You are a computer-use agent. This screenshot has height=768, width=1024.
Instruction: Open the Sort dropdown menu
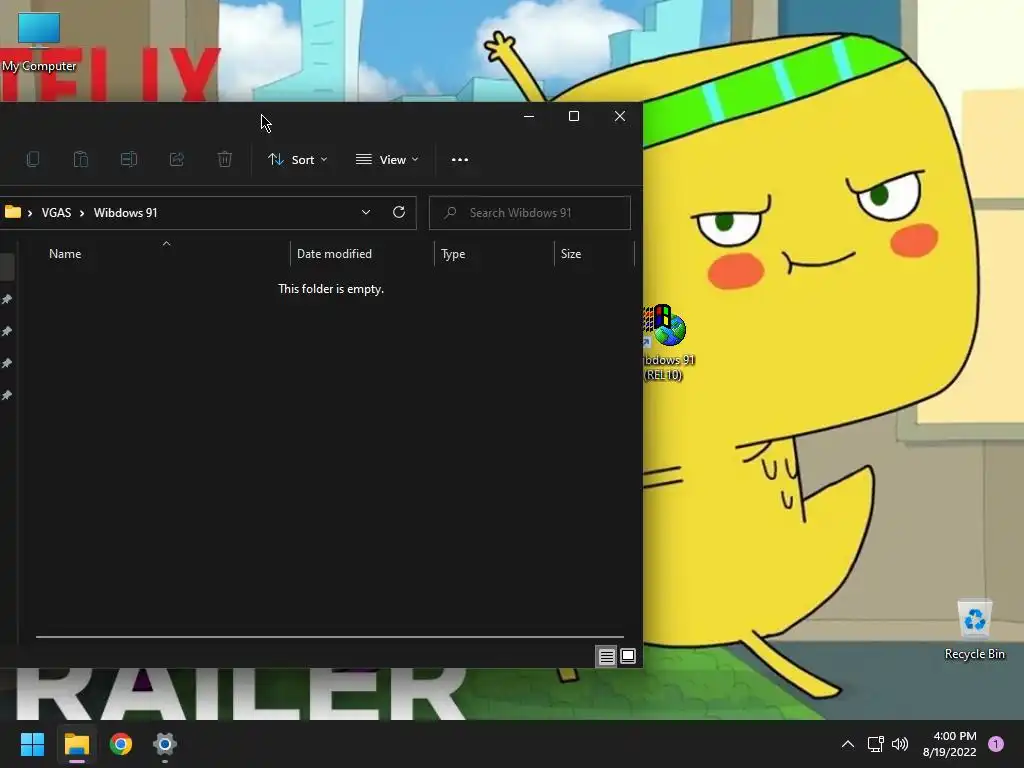click(x=298, y=159)
